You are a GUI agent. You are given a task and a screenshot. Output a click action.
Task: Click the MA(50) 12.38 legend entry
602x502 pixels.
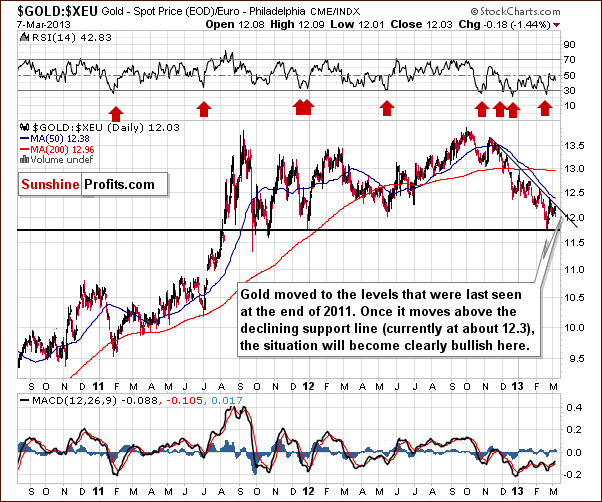click(60, 139)
